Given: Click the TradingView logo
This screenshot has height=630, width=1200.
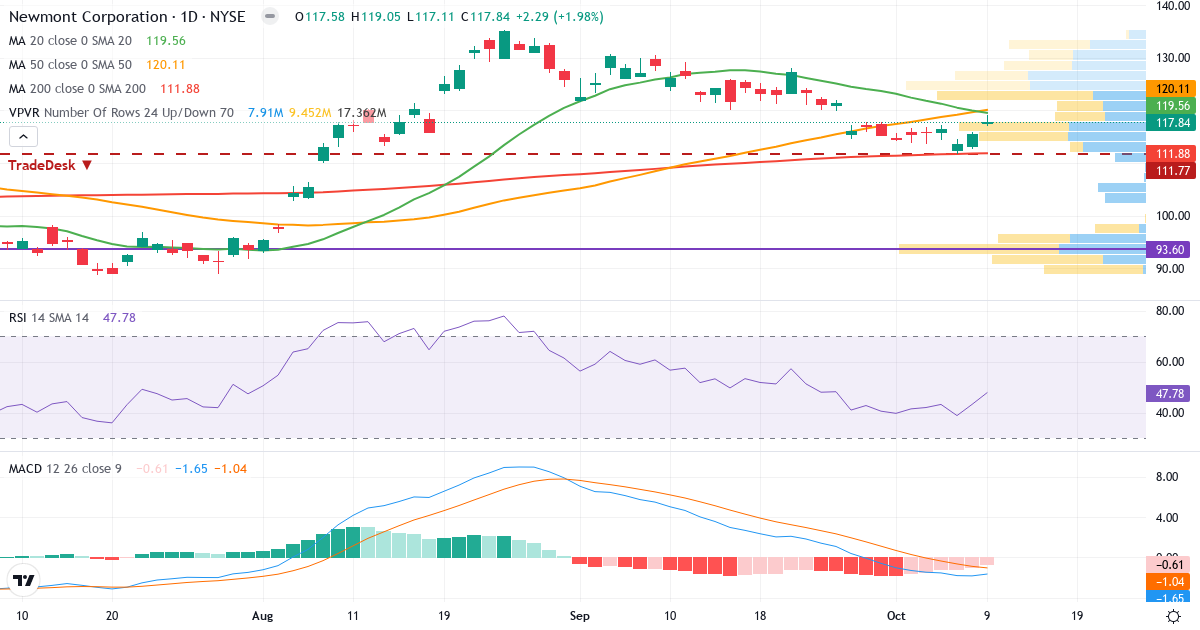Looking at the screenshot, I should [24, 580].
